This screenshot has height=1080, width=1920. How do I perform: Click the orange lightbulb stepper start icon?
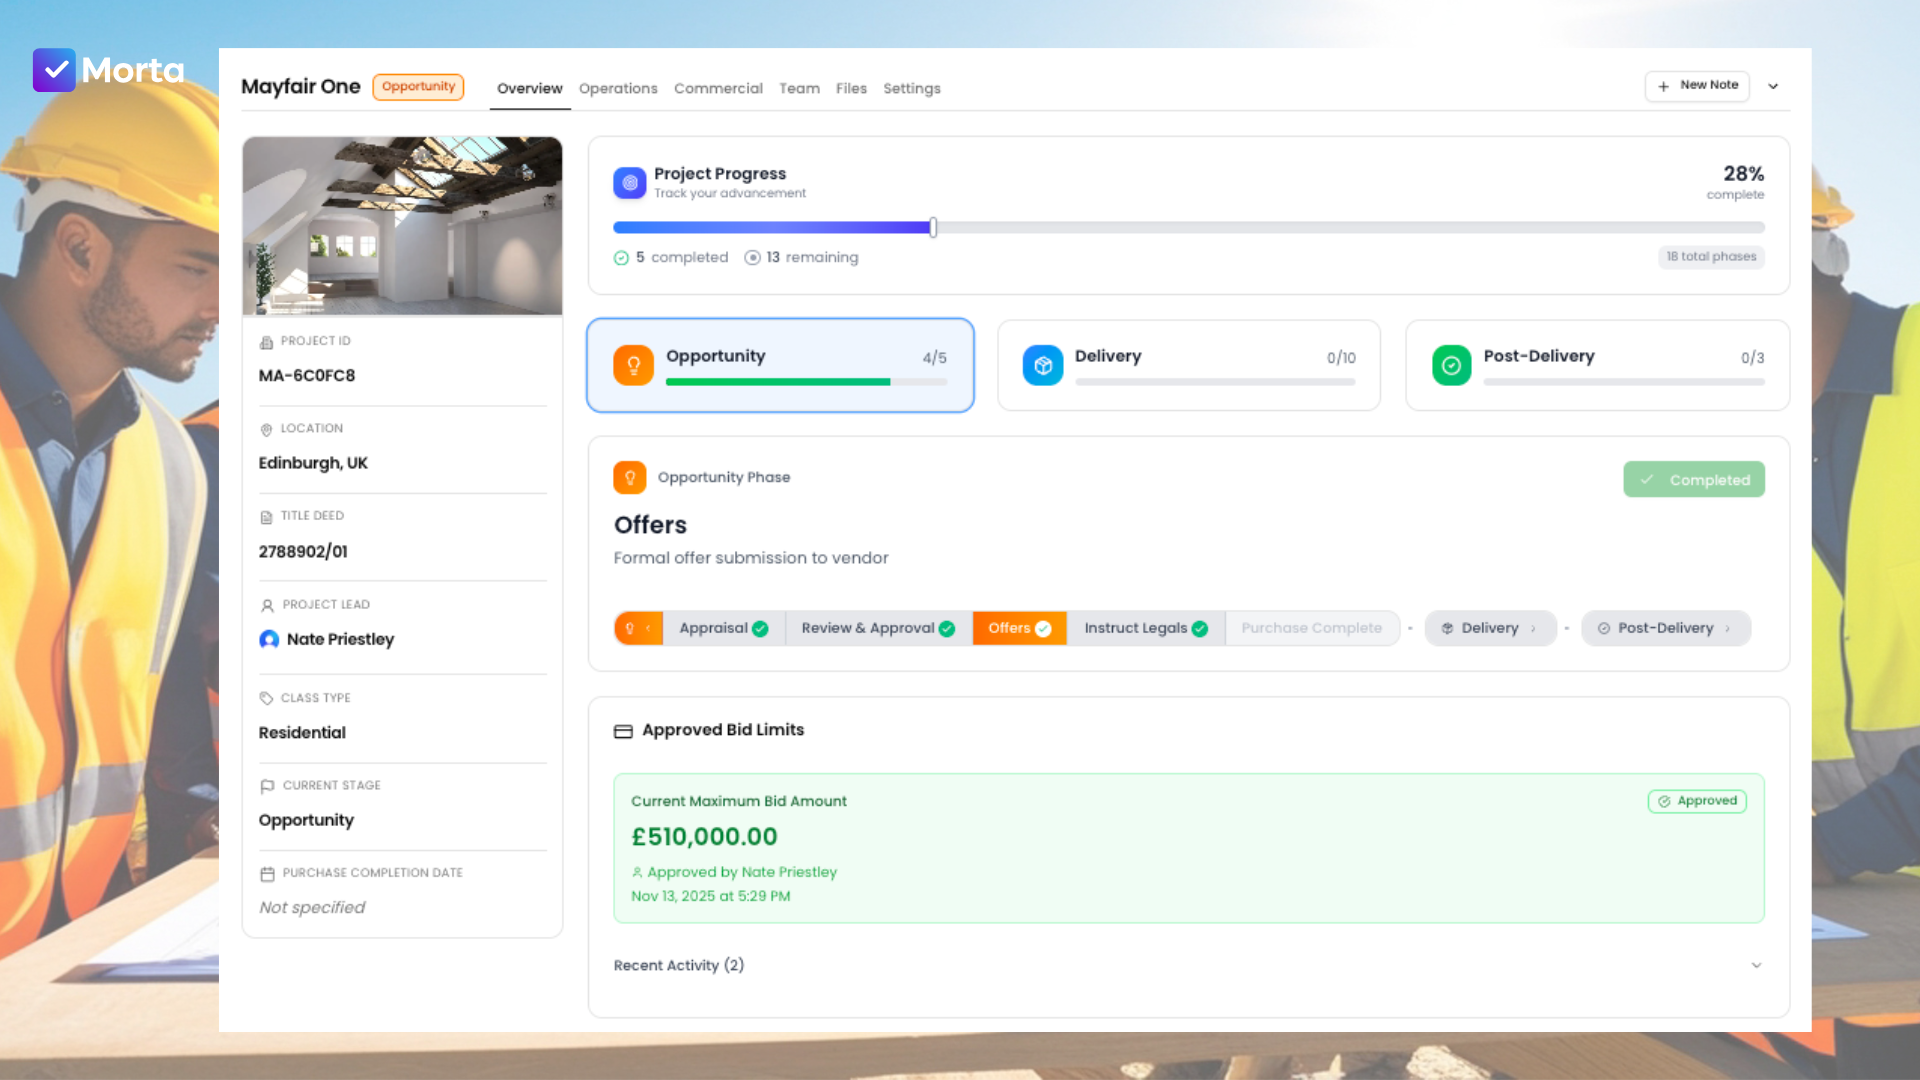coord(630,628)
